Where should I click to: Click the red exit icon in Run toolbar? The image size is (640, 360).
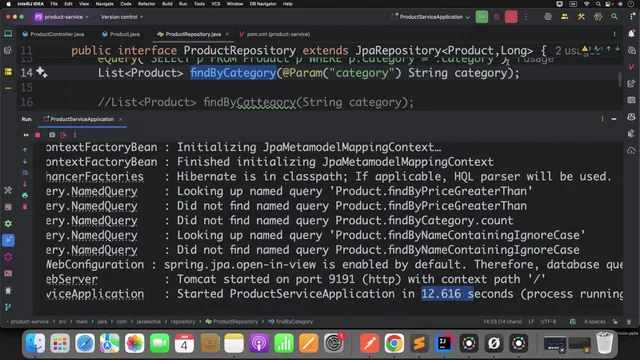click(x=63, y=135)
